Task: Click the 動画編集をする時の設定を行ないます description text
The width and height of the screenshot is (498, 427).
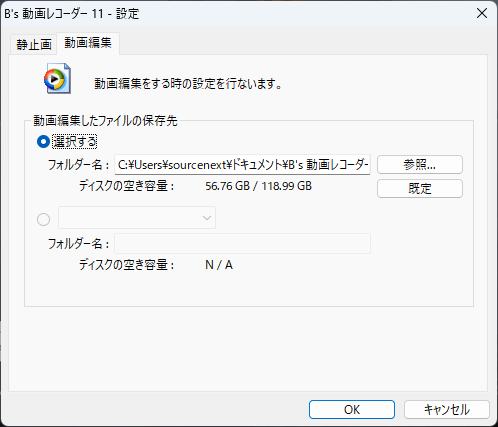Action: click(x=188, y=84)
